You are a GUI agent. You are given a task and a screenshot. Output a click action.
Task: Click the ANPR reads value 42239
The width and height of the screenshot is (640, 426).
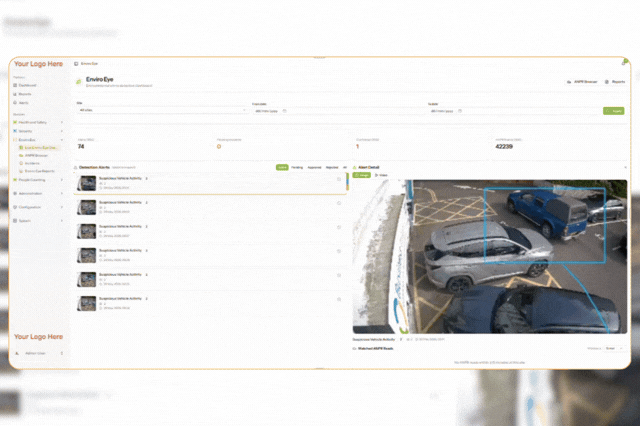pyautogui.click(x=504, y=146)
